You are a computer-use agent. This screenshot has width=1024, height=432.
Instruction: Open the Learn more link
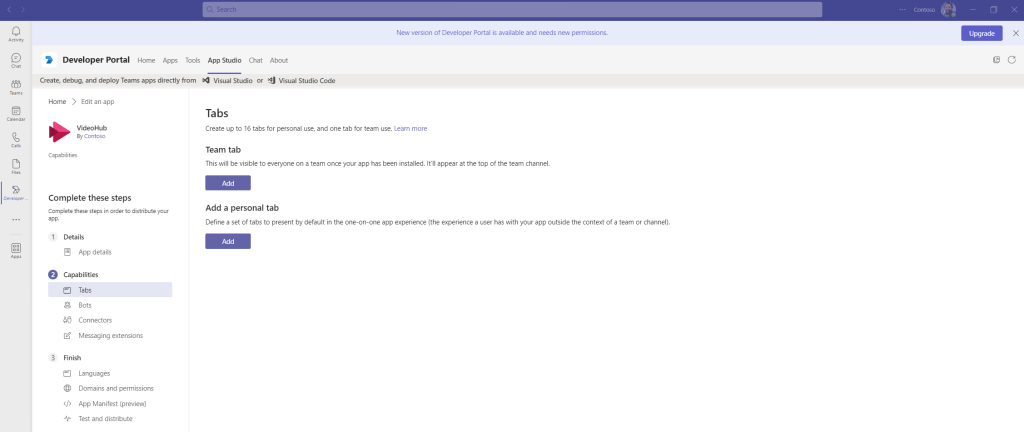point(410,129)
